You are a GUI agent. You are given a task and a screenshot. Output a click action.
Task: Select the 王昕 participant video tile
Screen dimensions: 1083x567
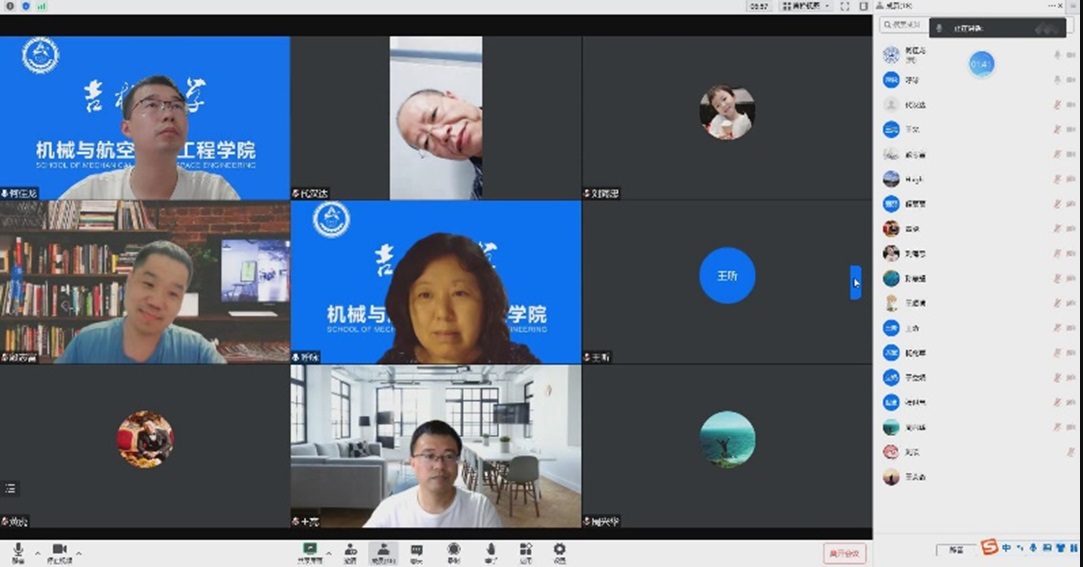(727, 282)
